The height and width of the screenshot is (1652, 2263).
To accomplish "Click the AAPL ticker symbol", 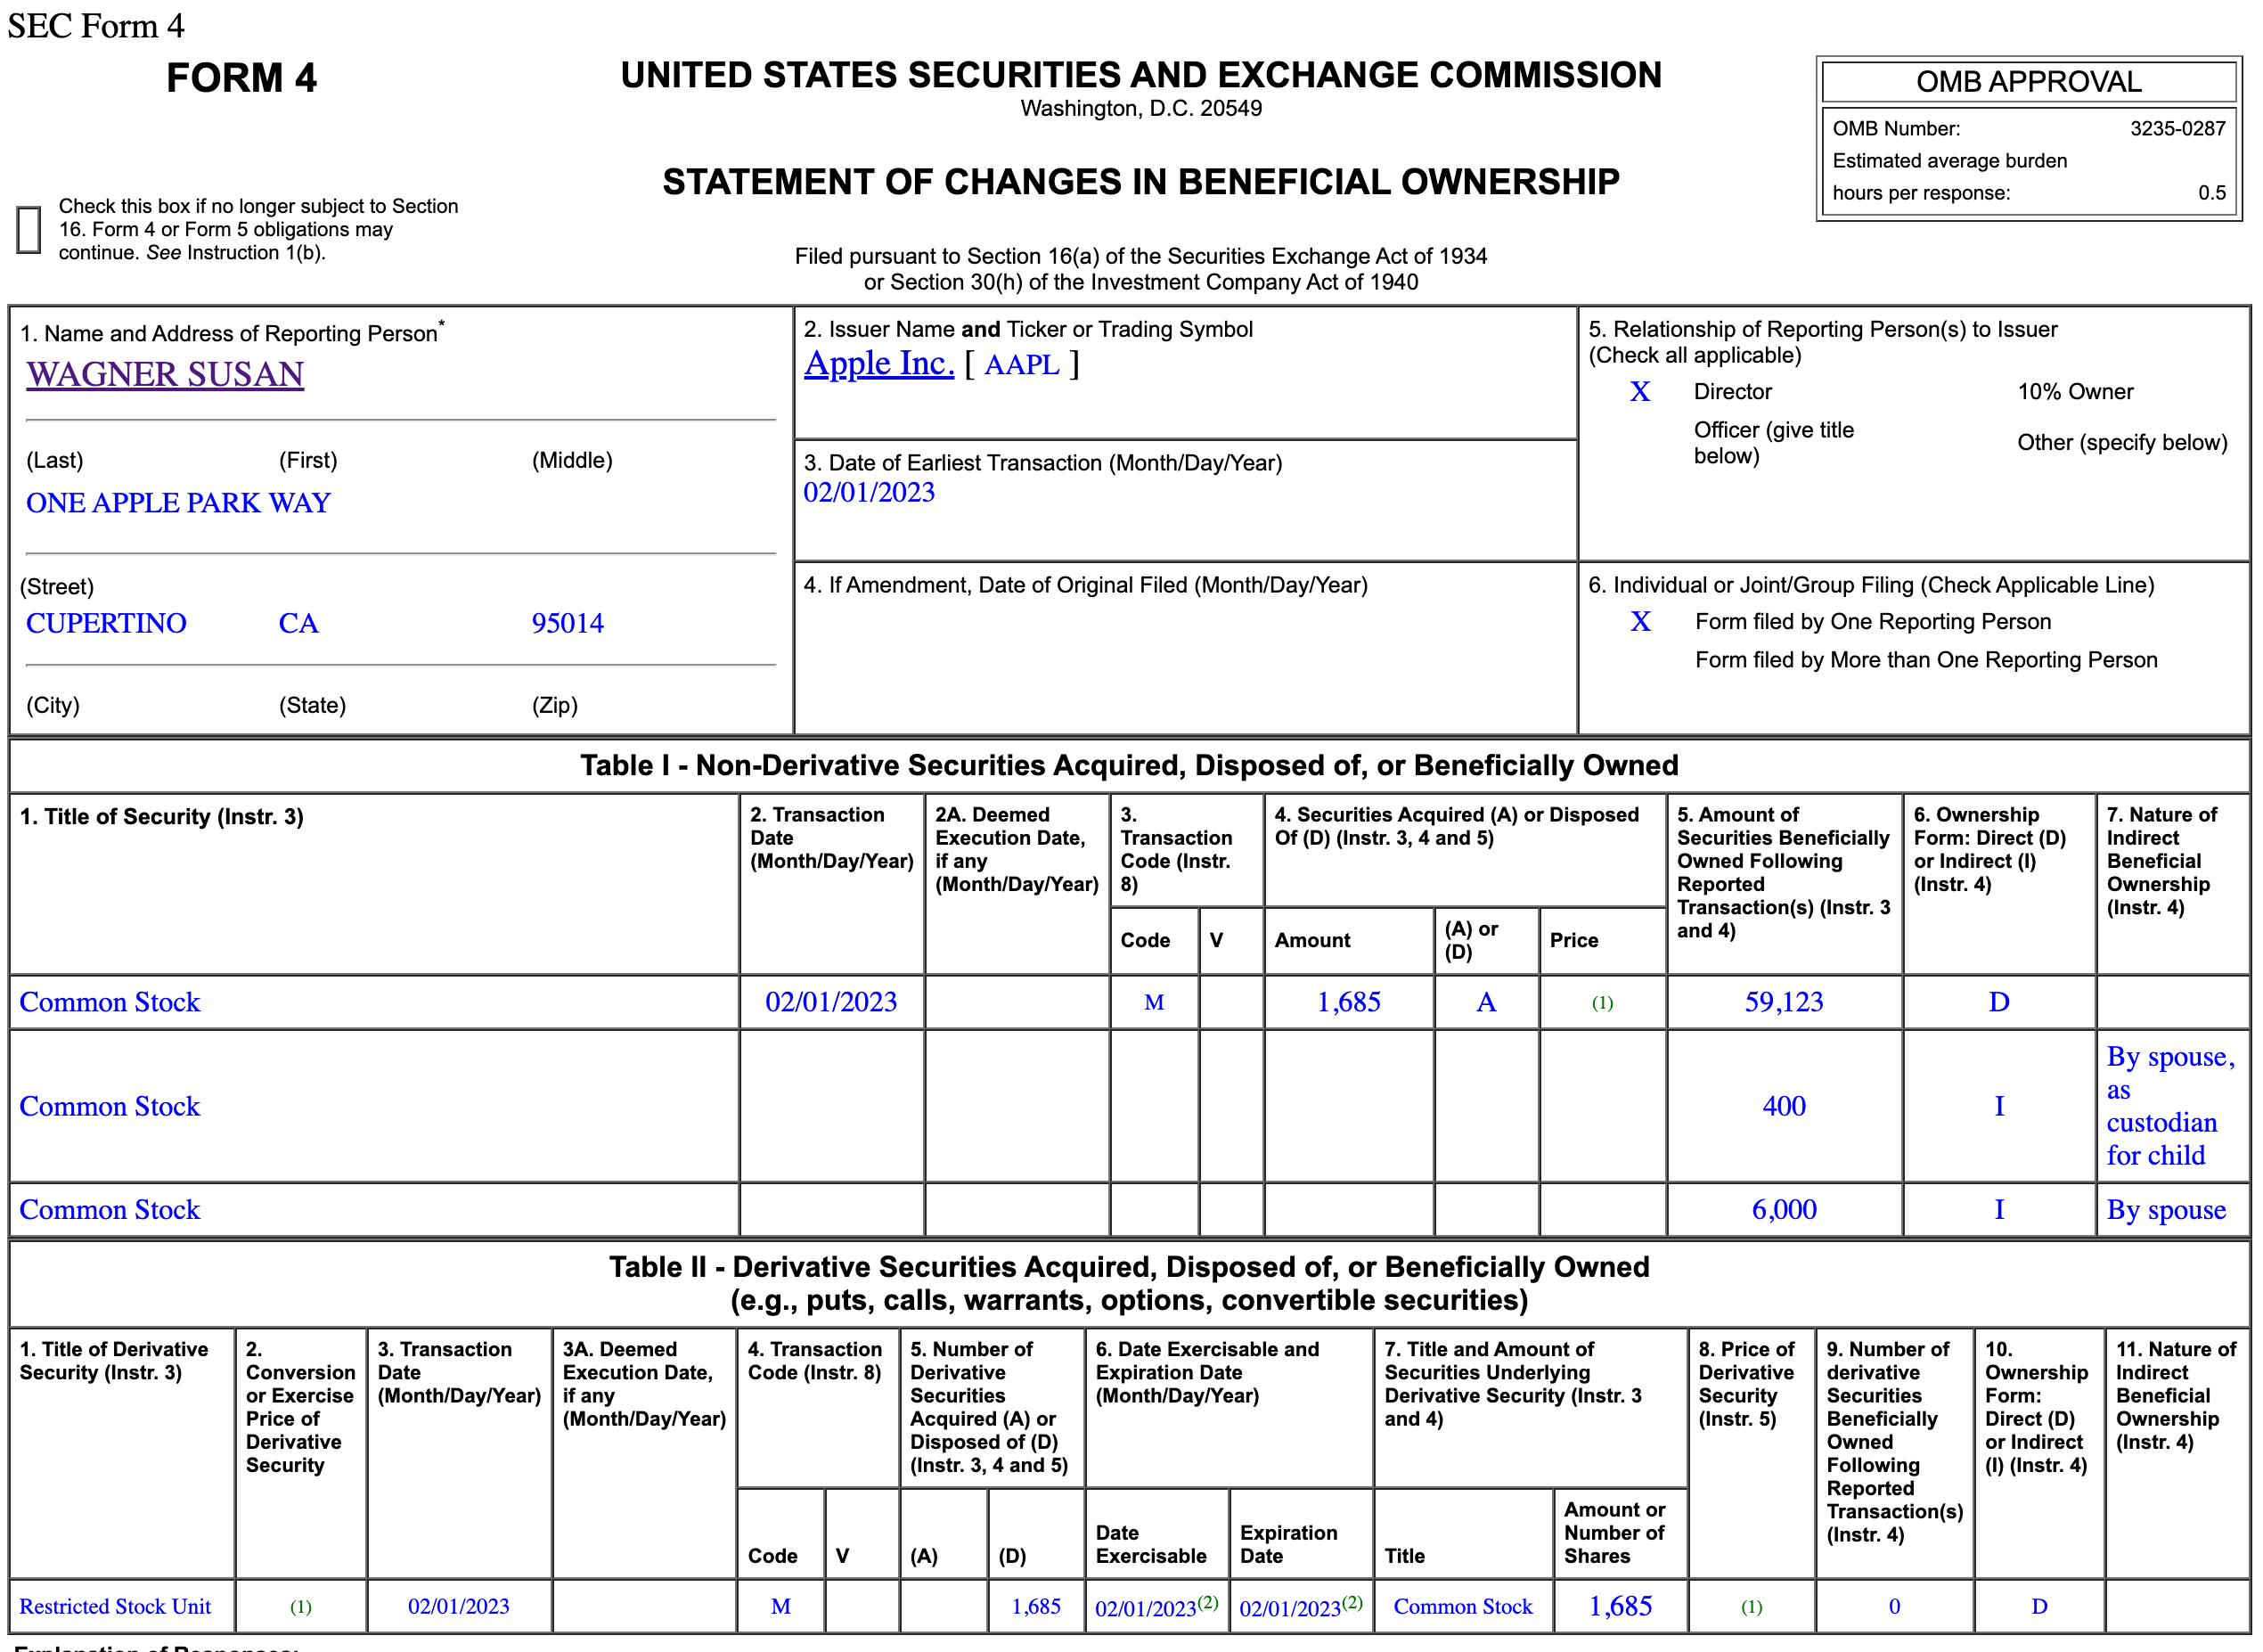I will pyautogui.click(x=1021, y=365).
